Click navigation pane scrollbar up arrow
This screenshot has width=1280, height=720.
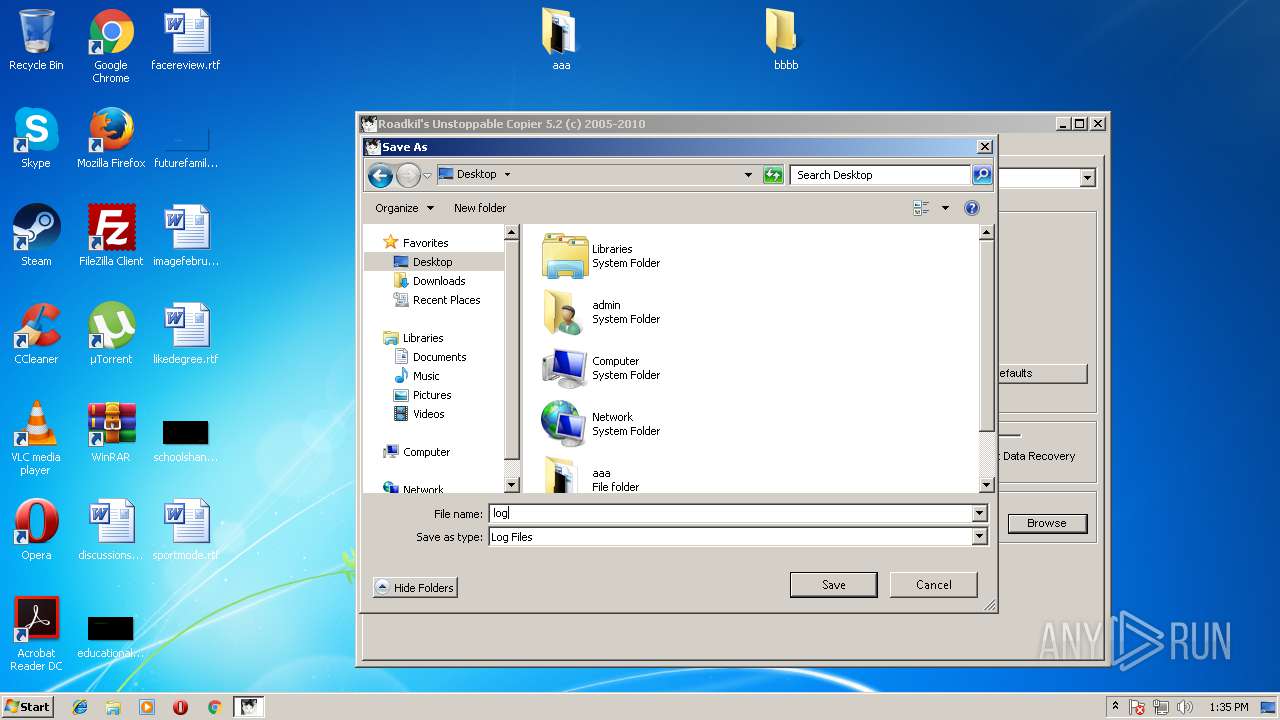tap(511, 233)
